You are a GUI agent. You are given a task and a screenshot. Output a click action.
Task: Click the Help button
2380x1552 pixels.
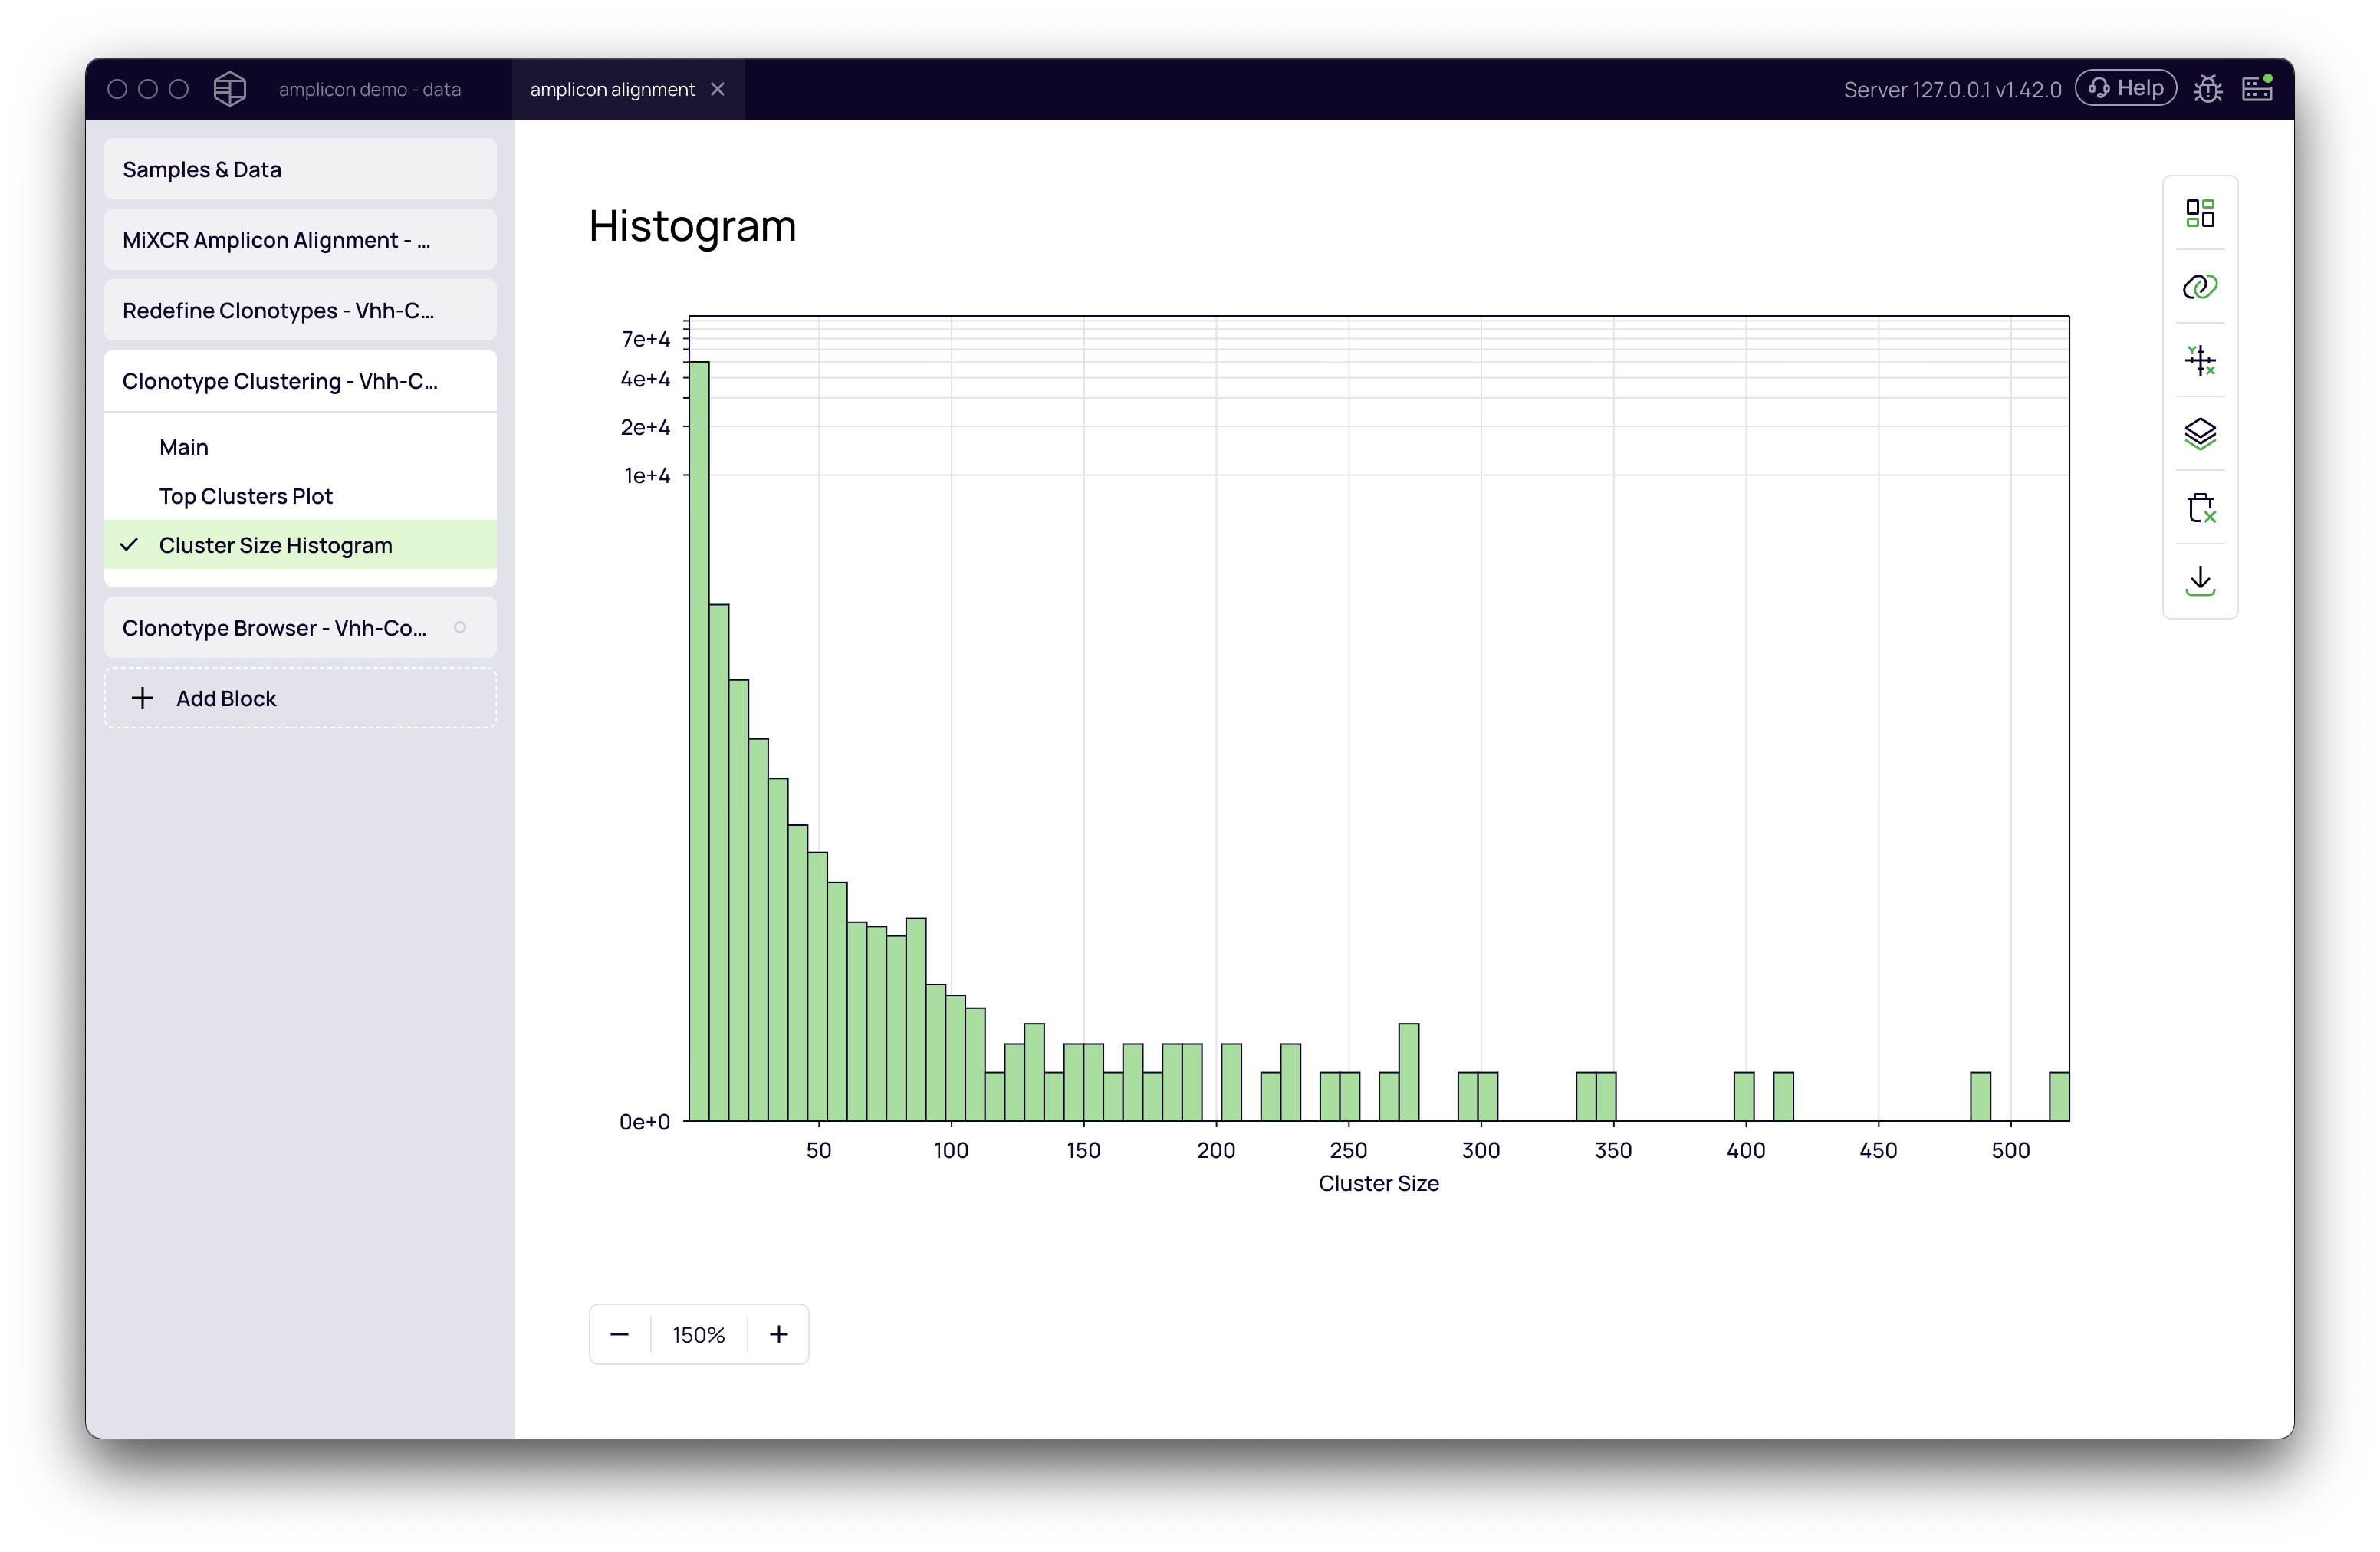coord(2126,88)
